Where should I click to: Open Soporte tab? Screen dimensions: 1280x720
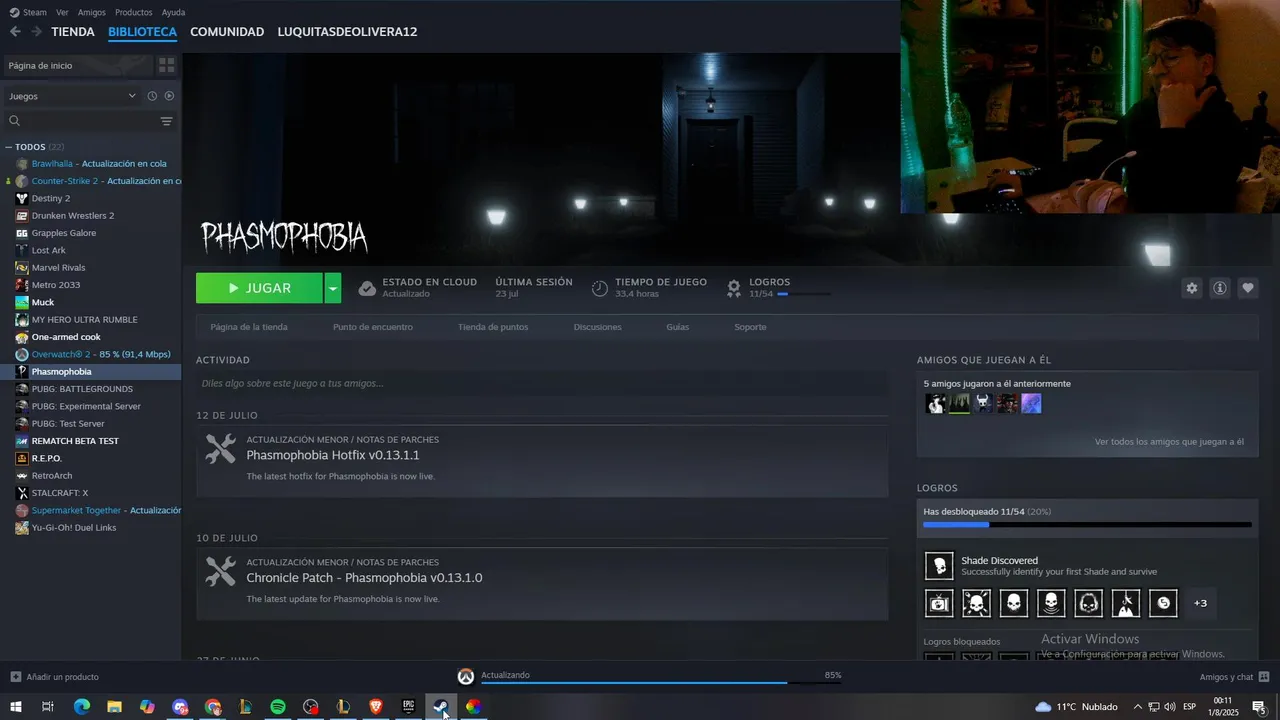point(750,327)
